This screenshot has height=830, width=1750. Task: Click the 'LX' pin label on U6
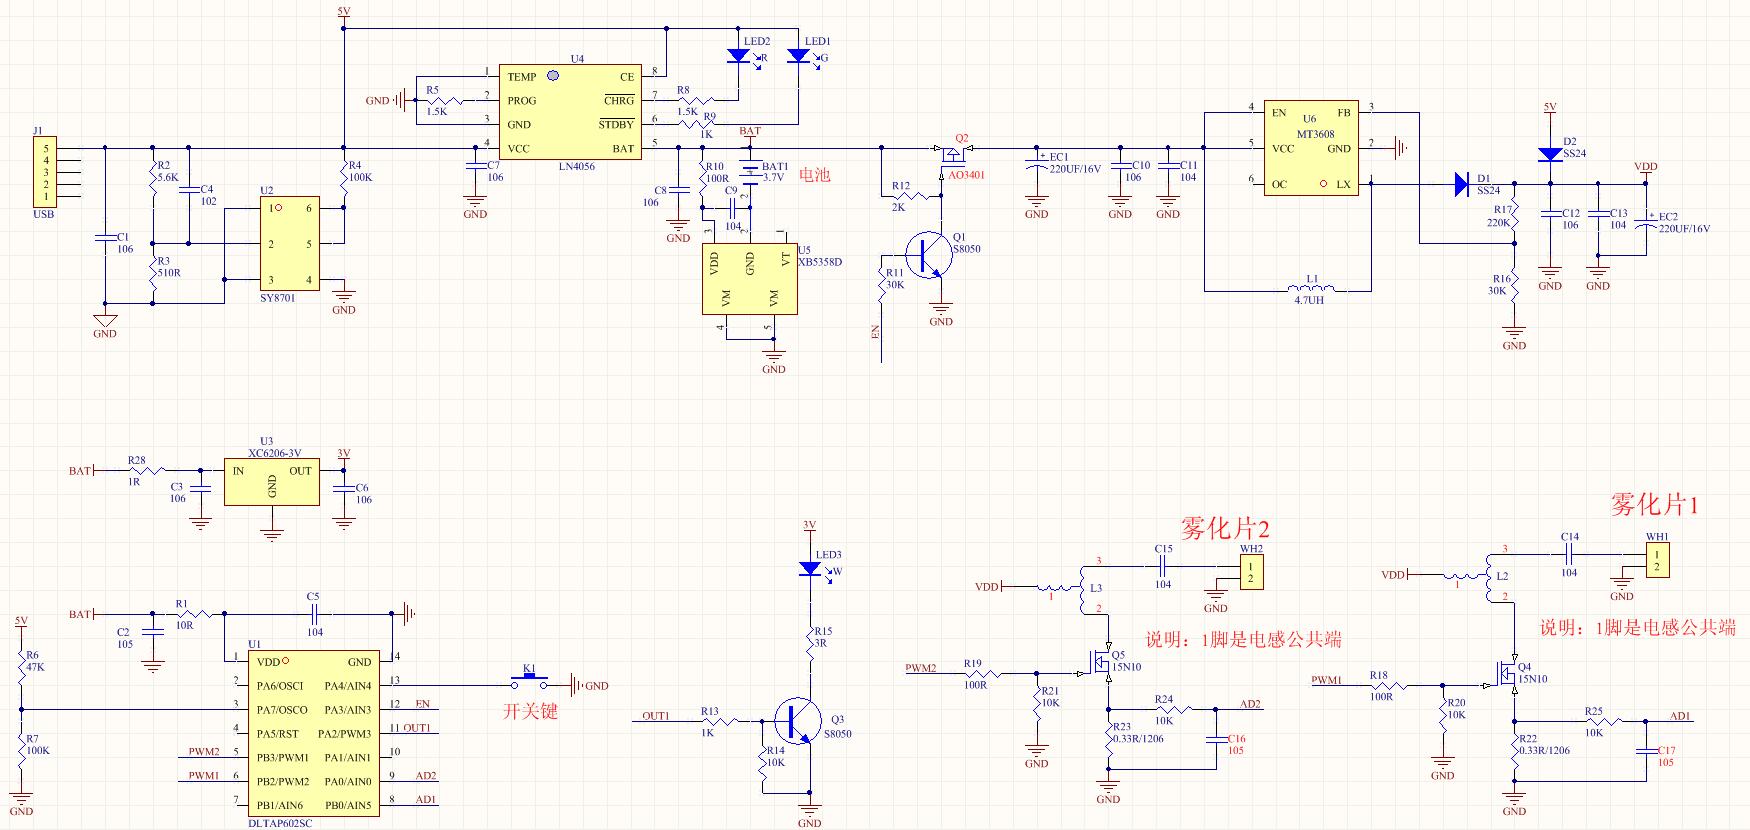click(x=1343, y=185)
